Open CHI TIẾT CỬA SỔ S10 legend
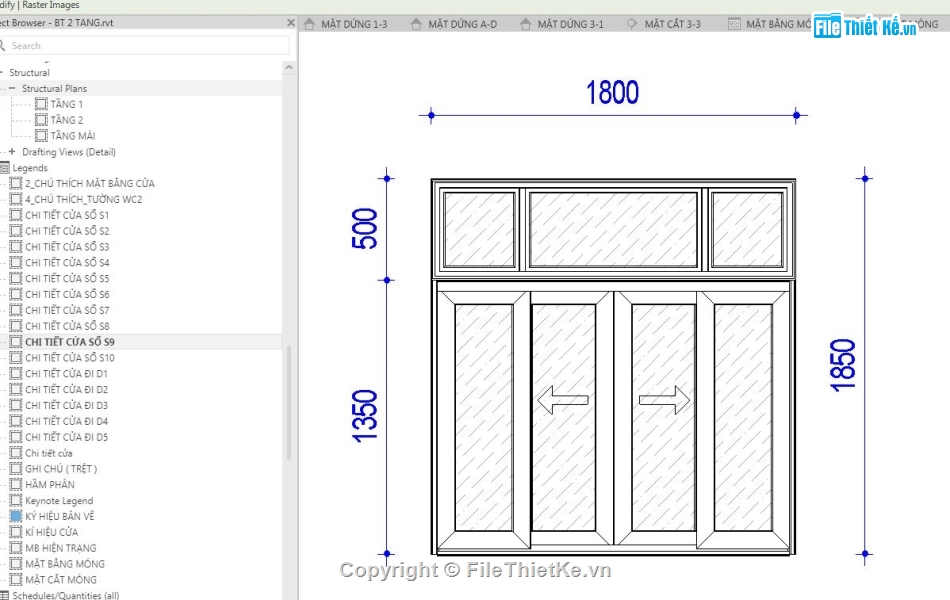Image resolution: width=950 pixels, height=600 pixels. [70, 358]
